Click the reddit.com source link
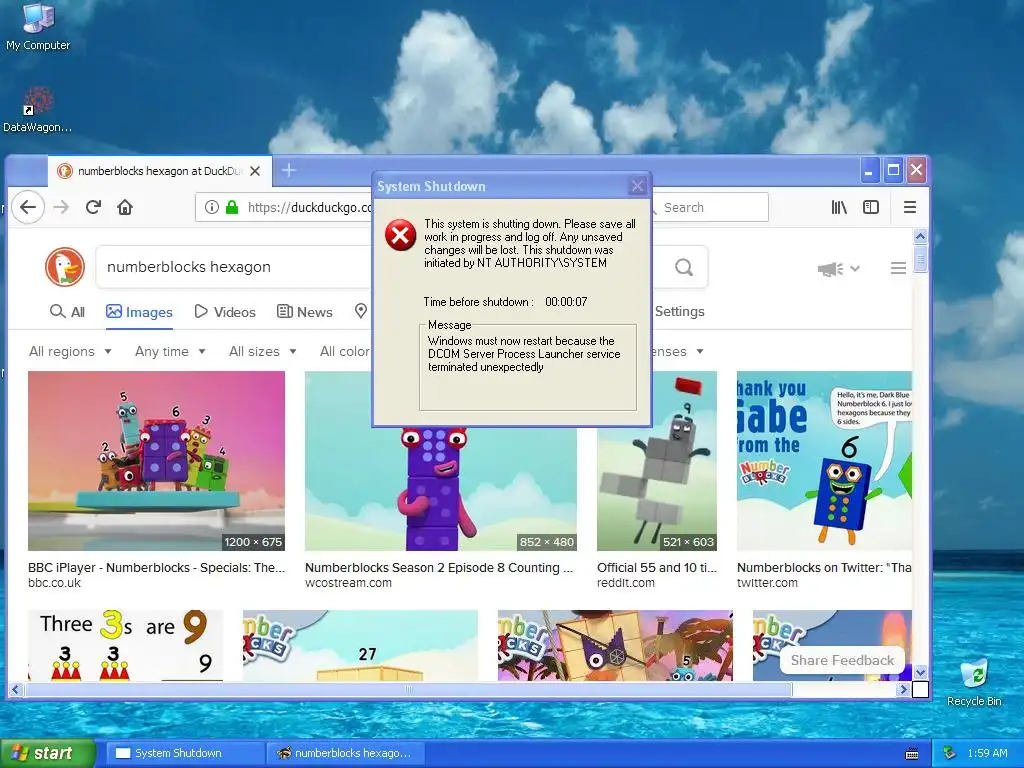1024x768 pixels. (626, 583)
